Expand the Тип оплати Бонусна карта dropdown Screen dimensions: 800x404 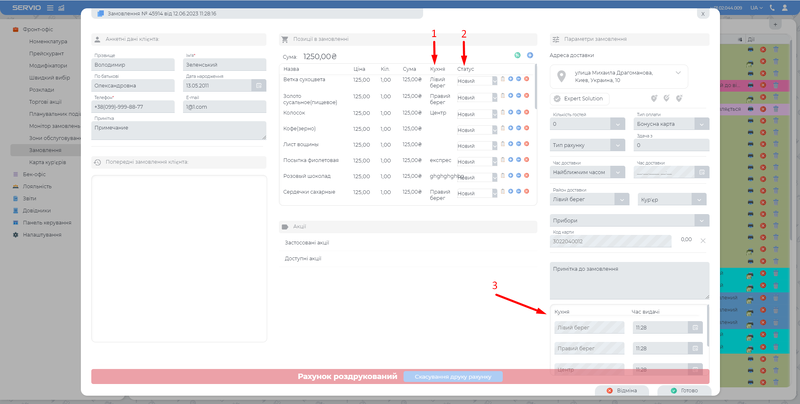click(x=702, y=123)
